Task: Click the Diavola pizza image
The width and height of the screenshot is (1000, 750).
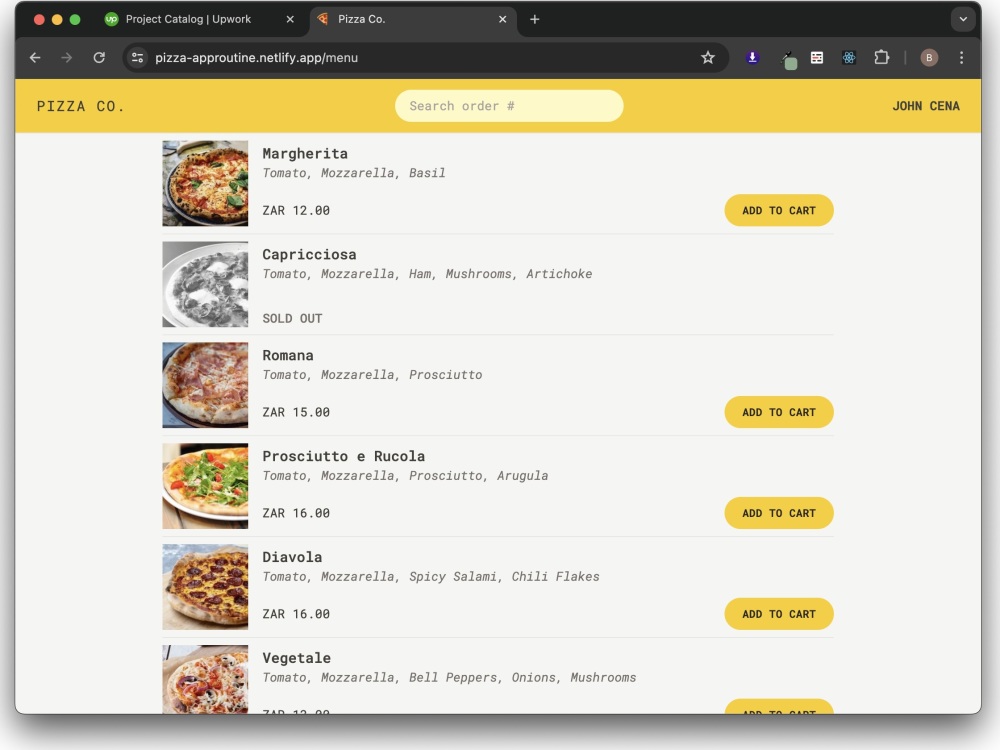Action: point(205,587)
